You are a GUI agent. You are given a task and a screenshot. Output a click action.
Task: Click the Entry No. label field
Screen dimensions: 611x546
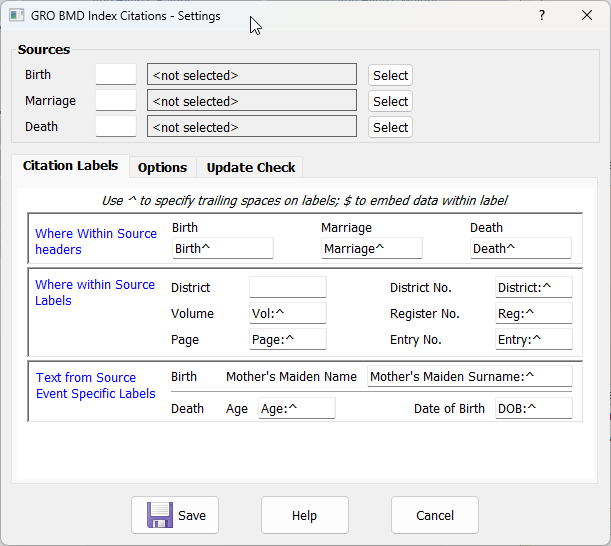(x=533, y=339)
